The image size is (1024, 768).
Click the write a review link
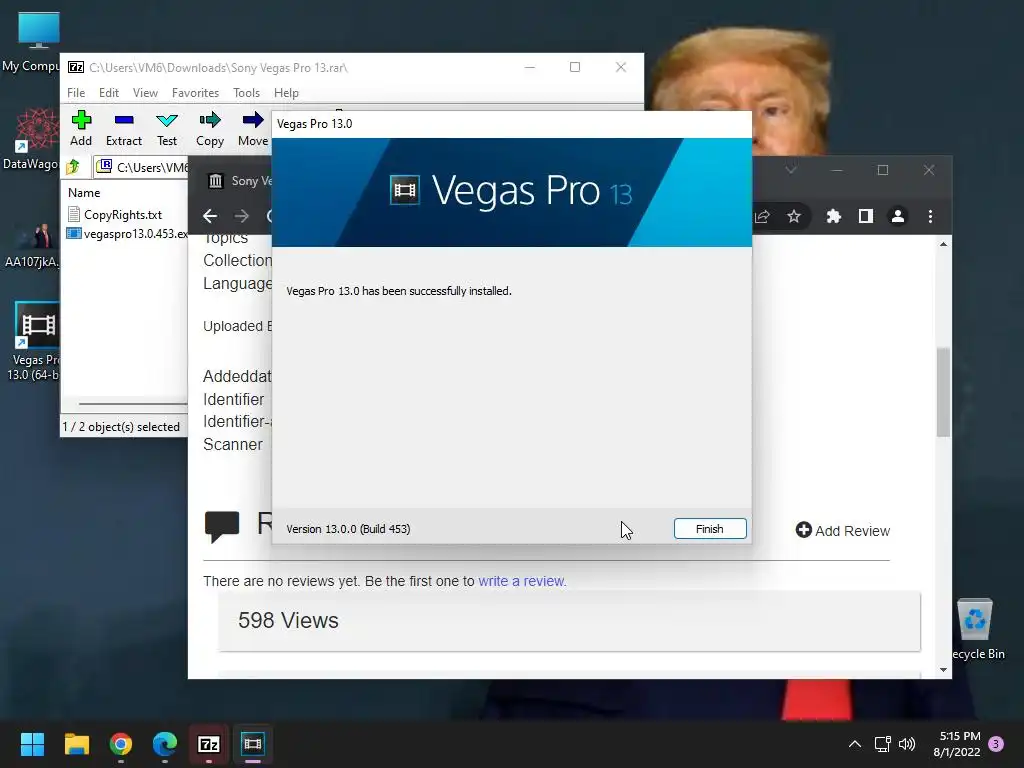point(522,581)
